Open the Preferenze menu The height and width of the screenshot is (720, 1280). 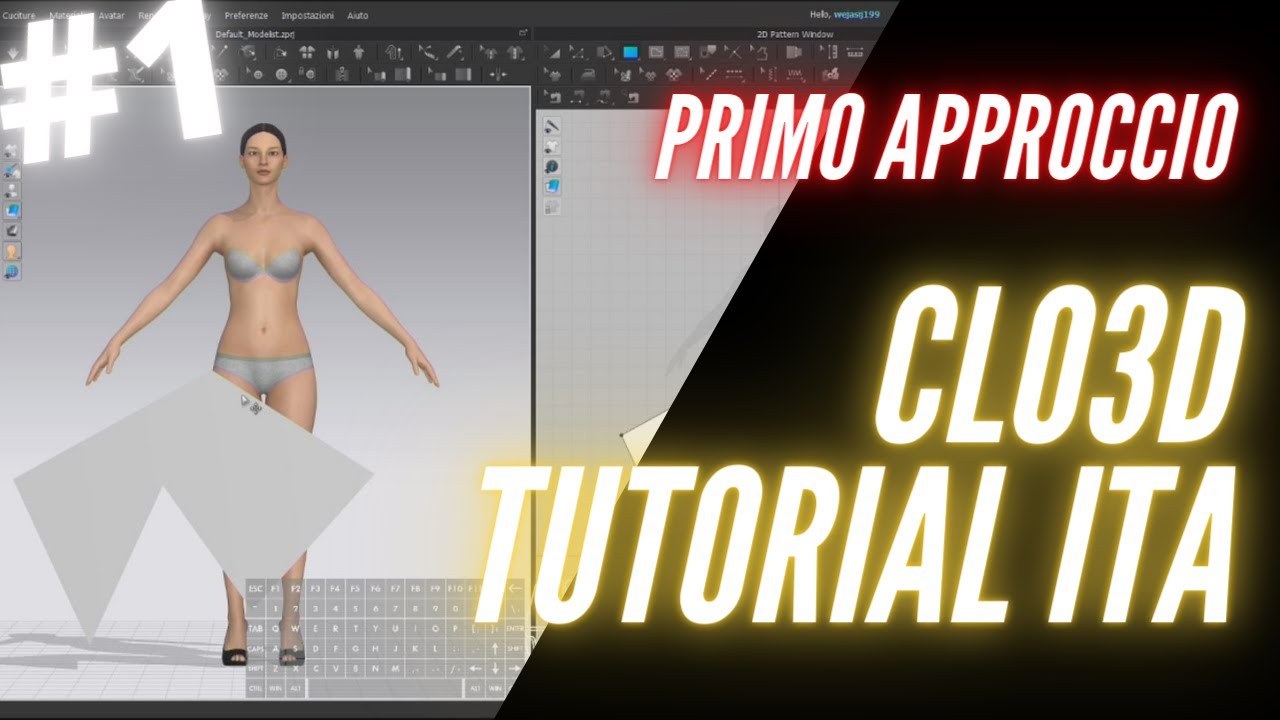point(246,15)
